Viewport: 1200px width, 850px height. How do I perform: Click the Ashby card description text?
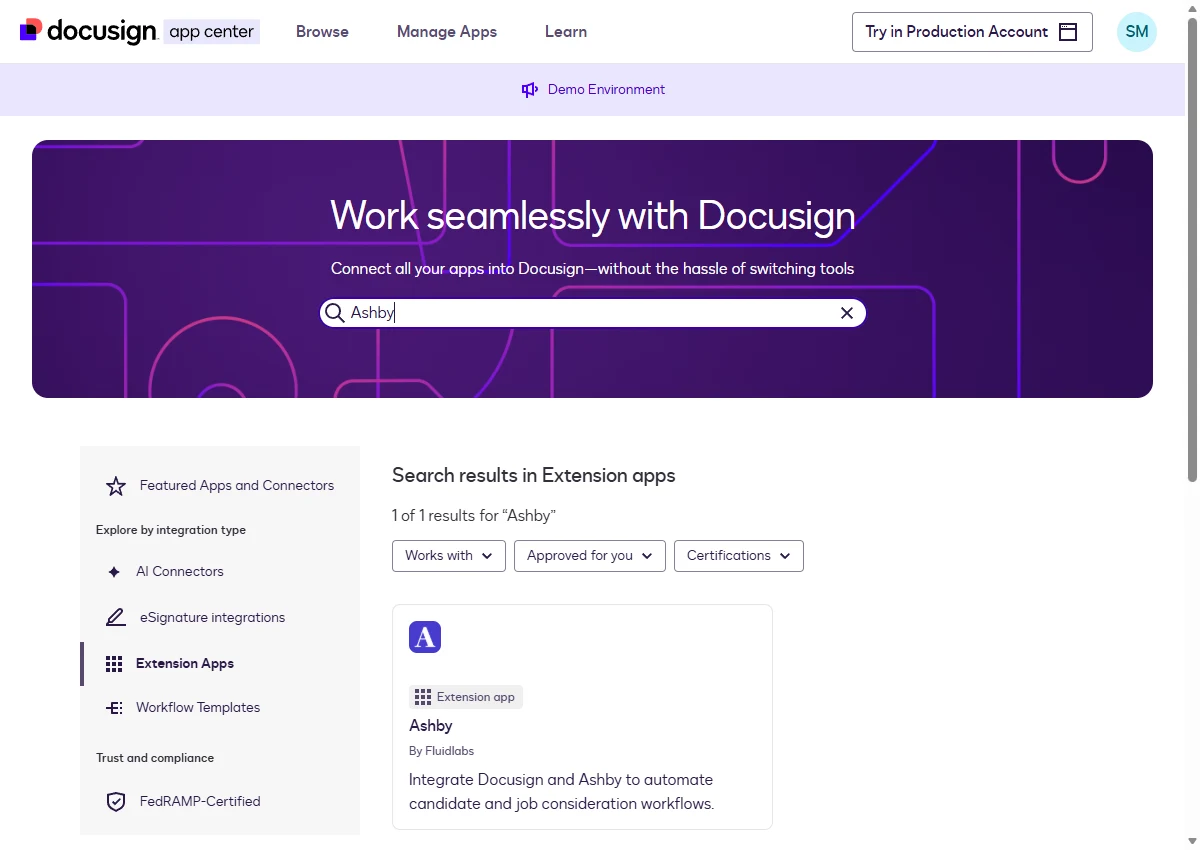tap(562, 792)
